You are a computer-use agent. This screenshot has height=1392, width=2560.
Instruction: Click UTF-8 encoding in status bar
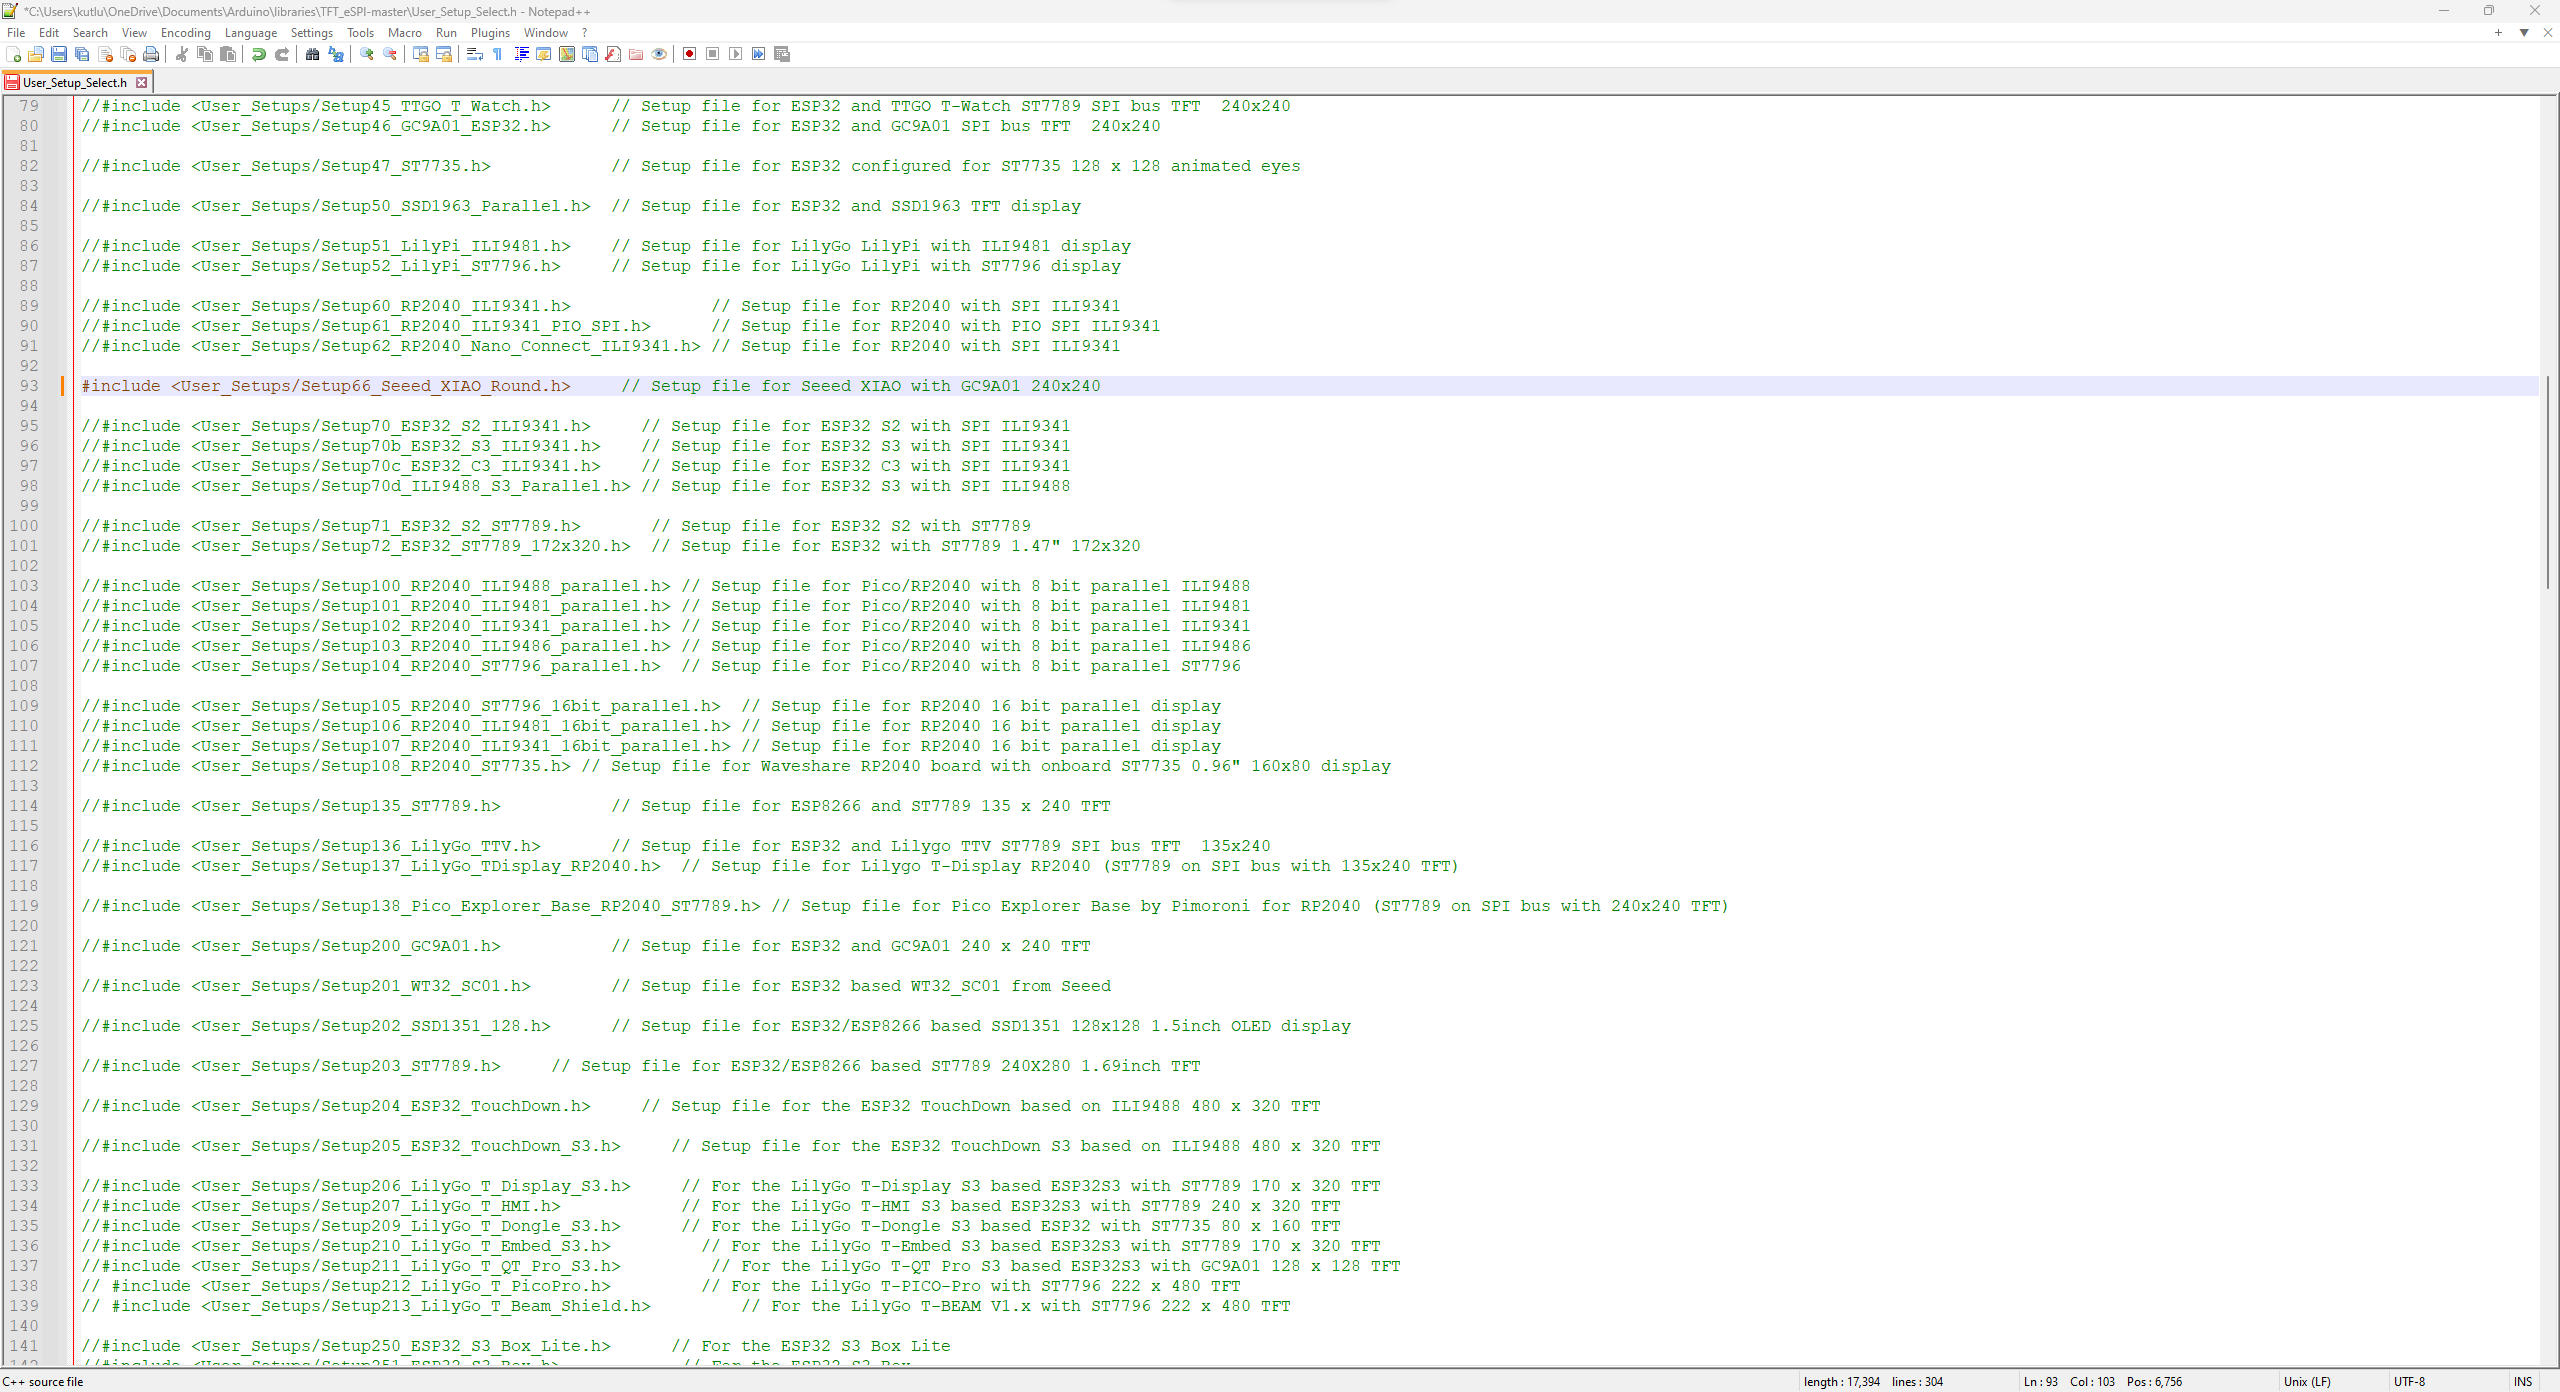2408,1382
